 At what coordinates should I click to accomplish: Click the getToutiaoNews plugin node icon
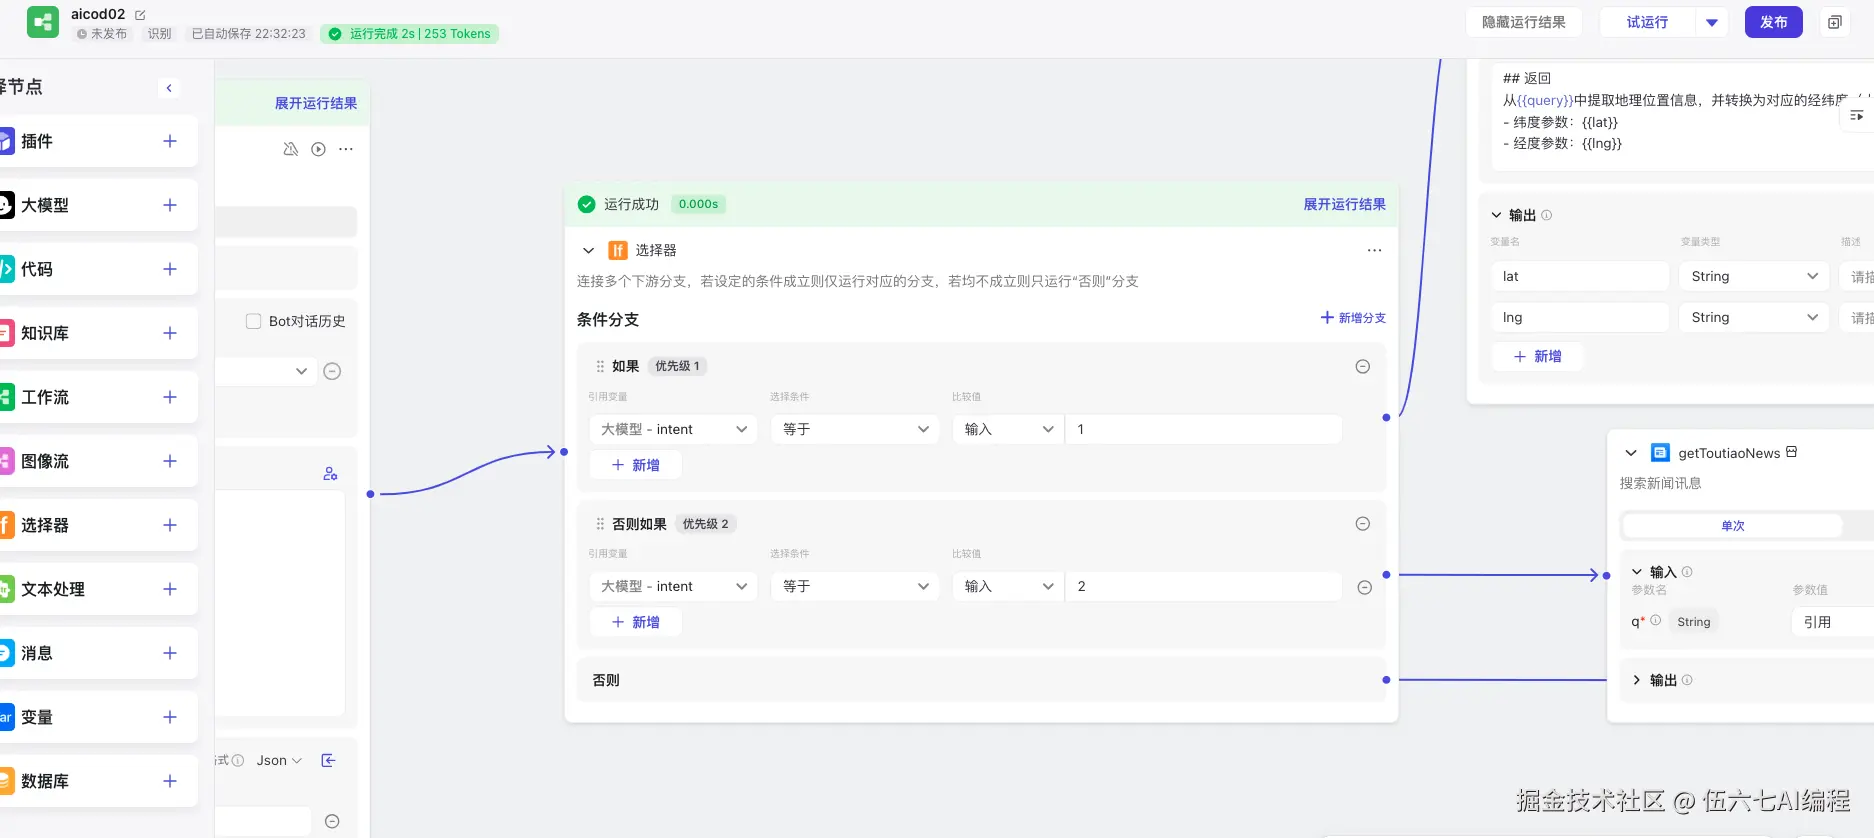point(1660,453)
